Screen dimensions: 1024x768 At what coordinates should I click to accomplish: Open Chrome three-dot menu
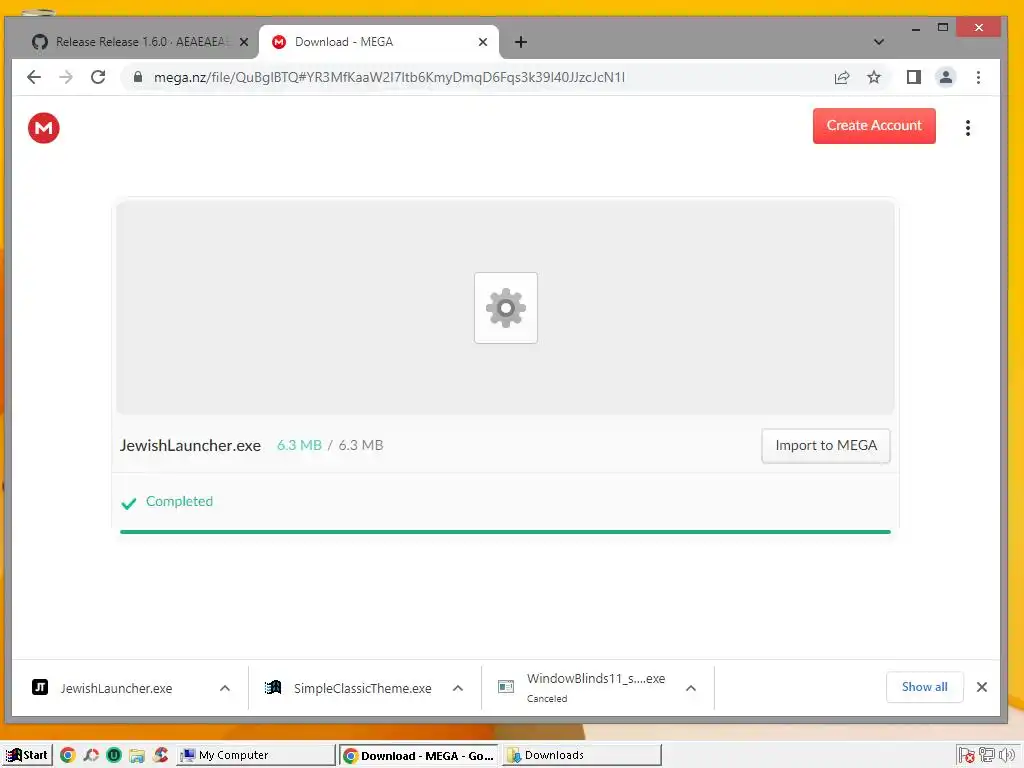(978, 77)
